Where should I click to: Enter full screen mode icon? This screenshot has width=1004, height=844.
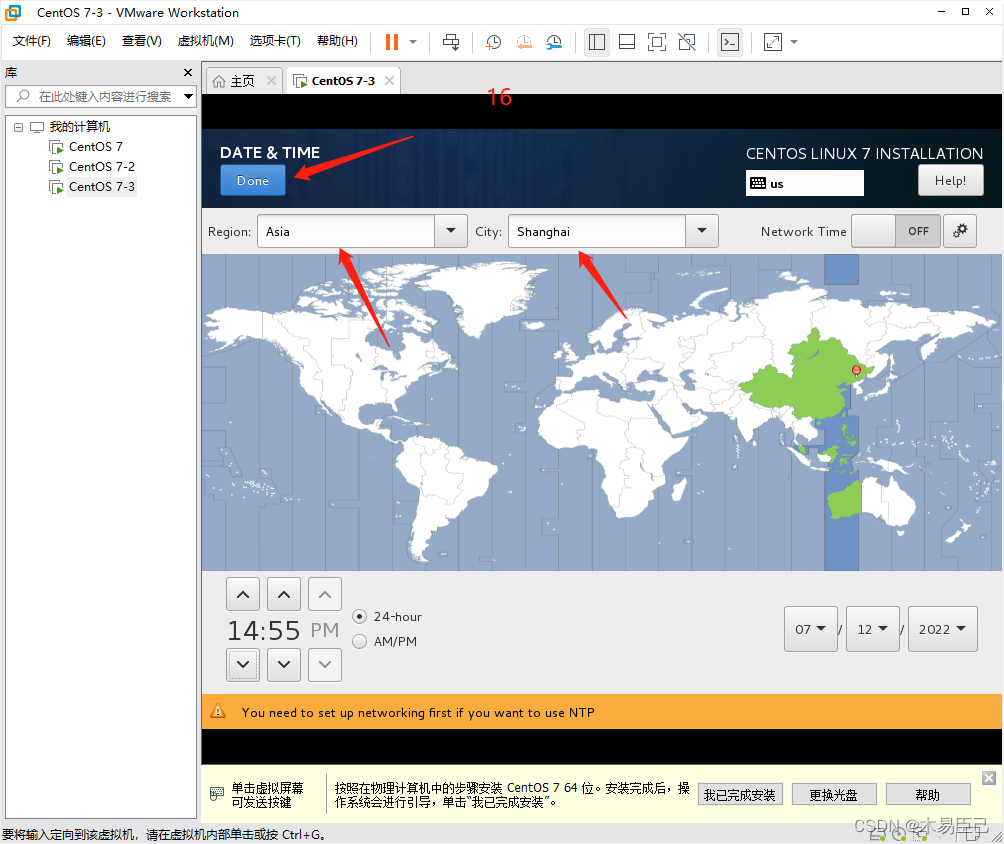657,42
